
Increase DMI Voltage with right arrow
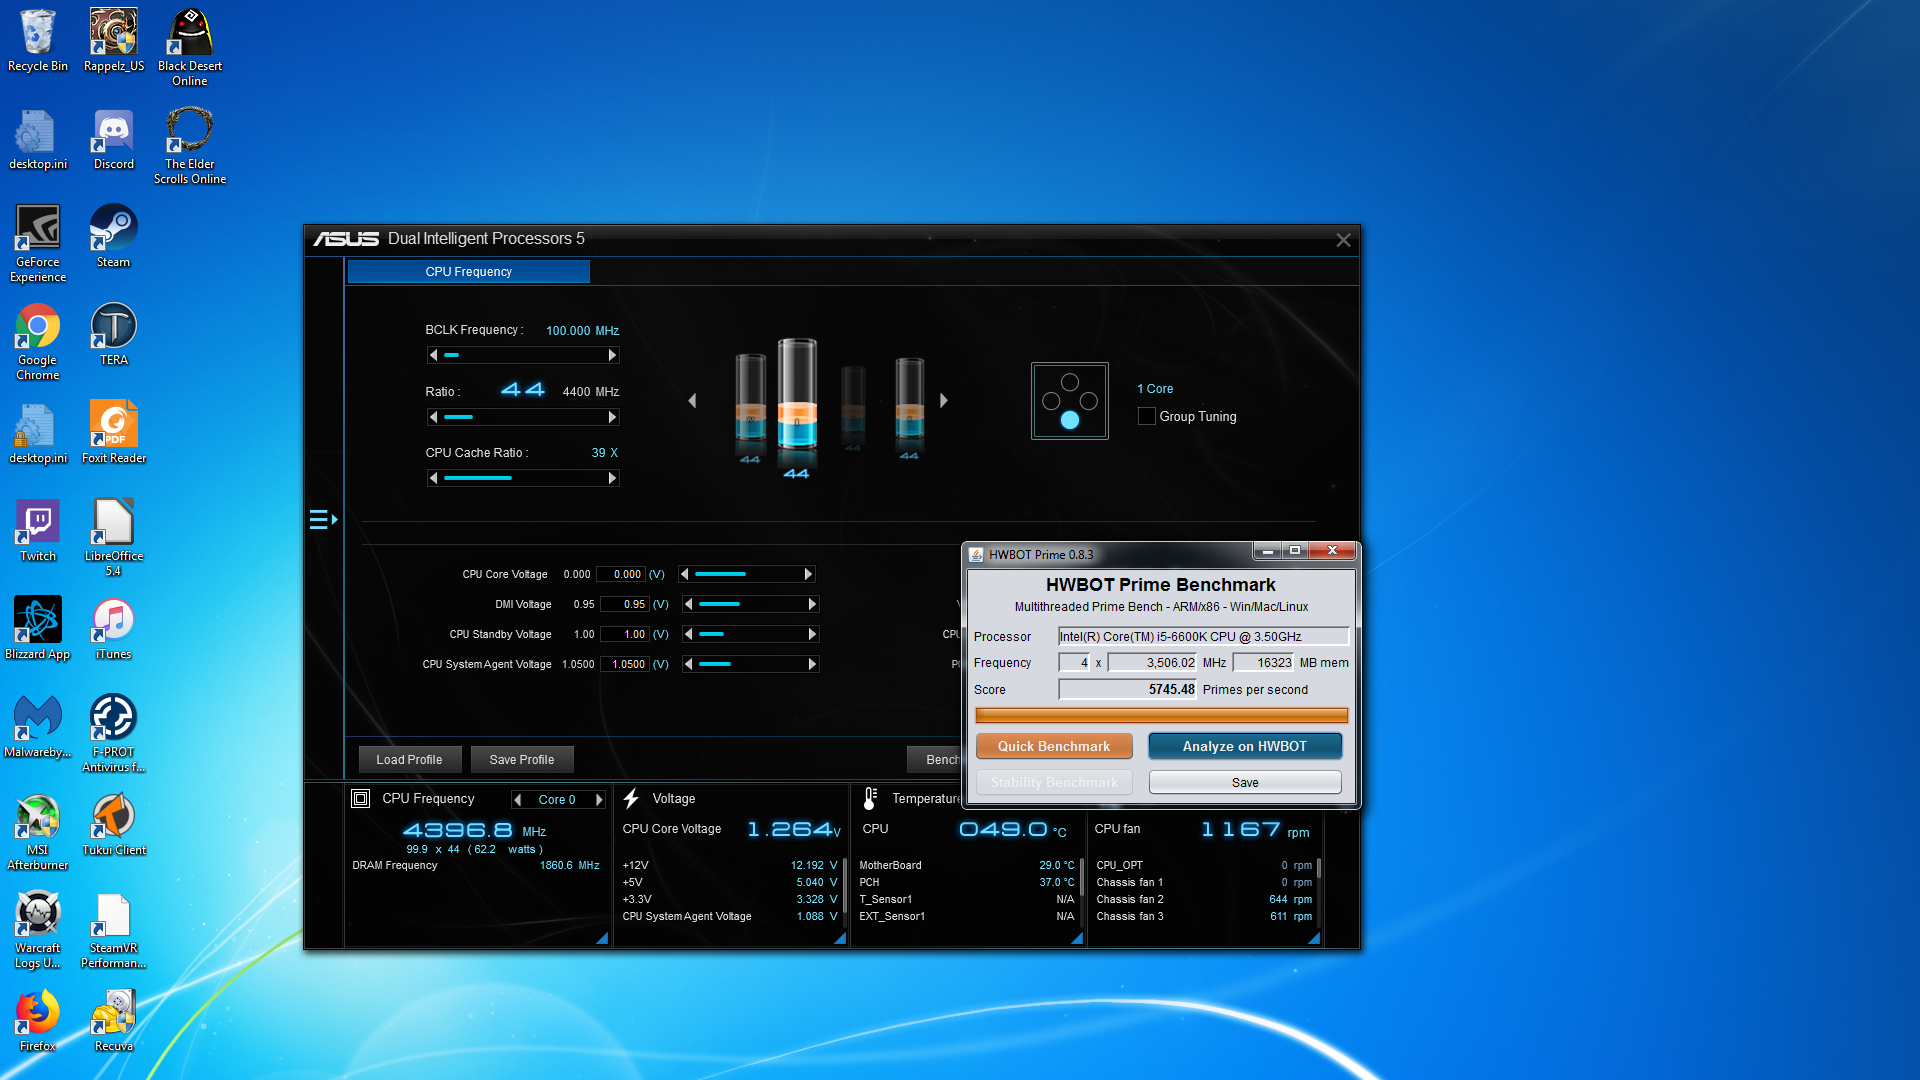pos(812,604)
